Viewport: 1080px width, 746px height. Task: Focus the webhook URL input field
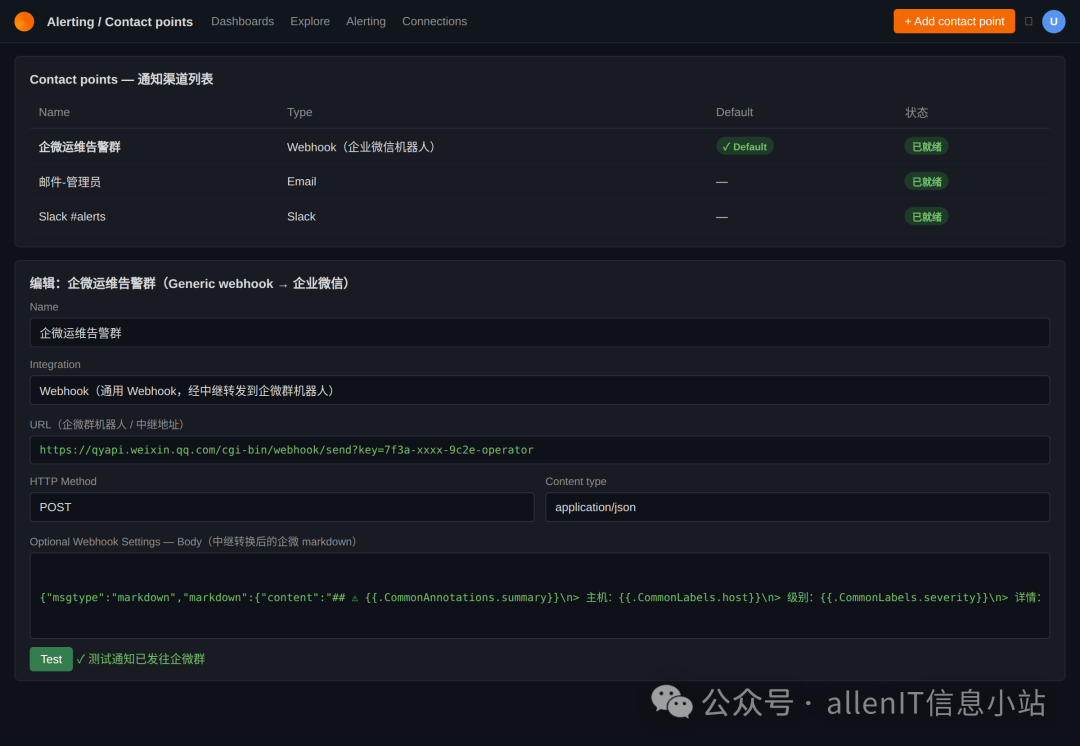point(539,450)
